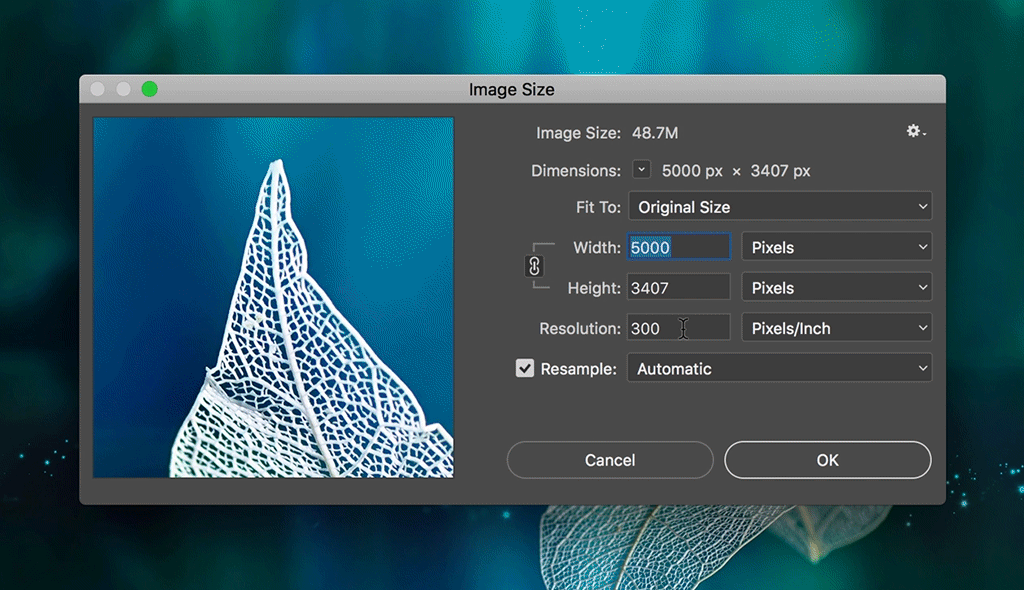Click the Height value field
Viewport: 1024px width, 590px height.
(678, 288)
